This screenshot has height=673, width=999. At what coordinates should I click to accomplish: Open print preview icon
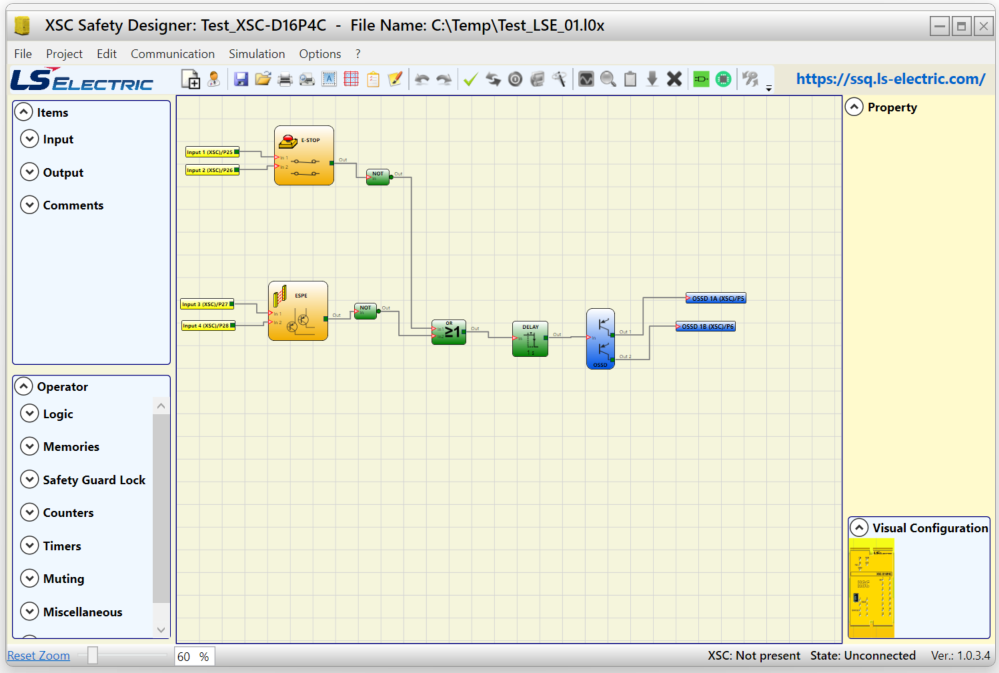click(x=307, y=80)
